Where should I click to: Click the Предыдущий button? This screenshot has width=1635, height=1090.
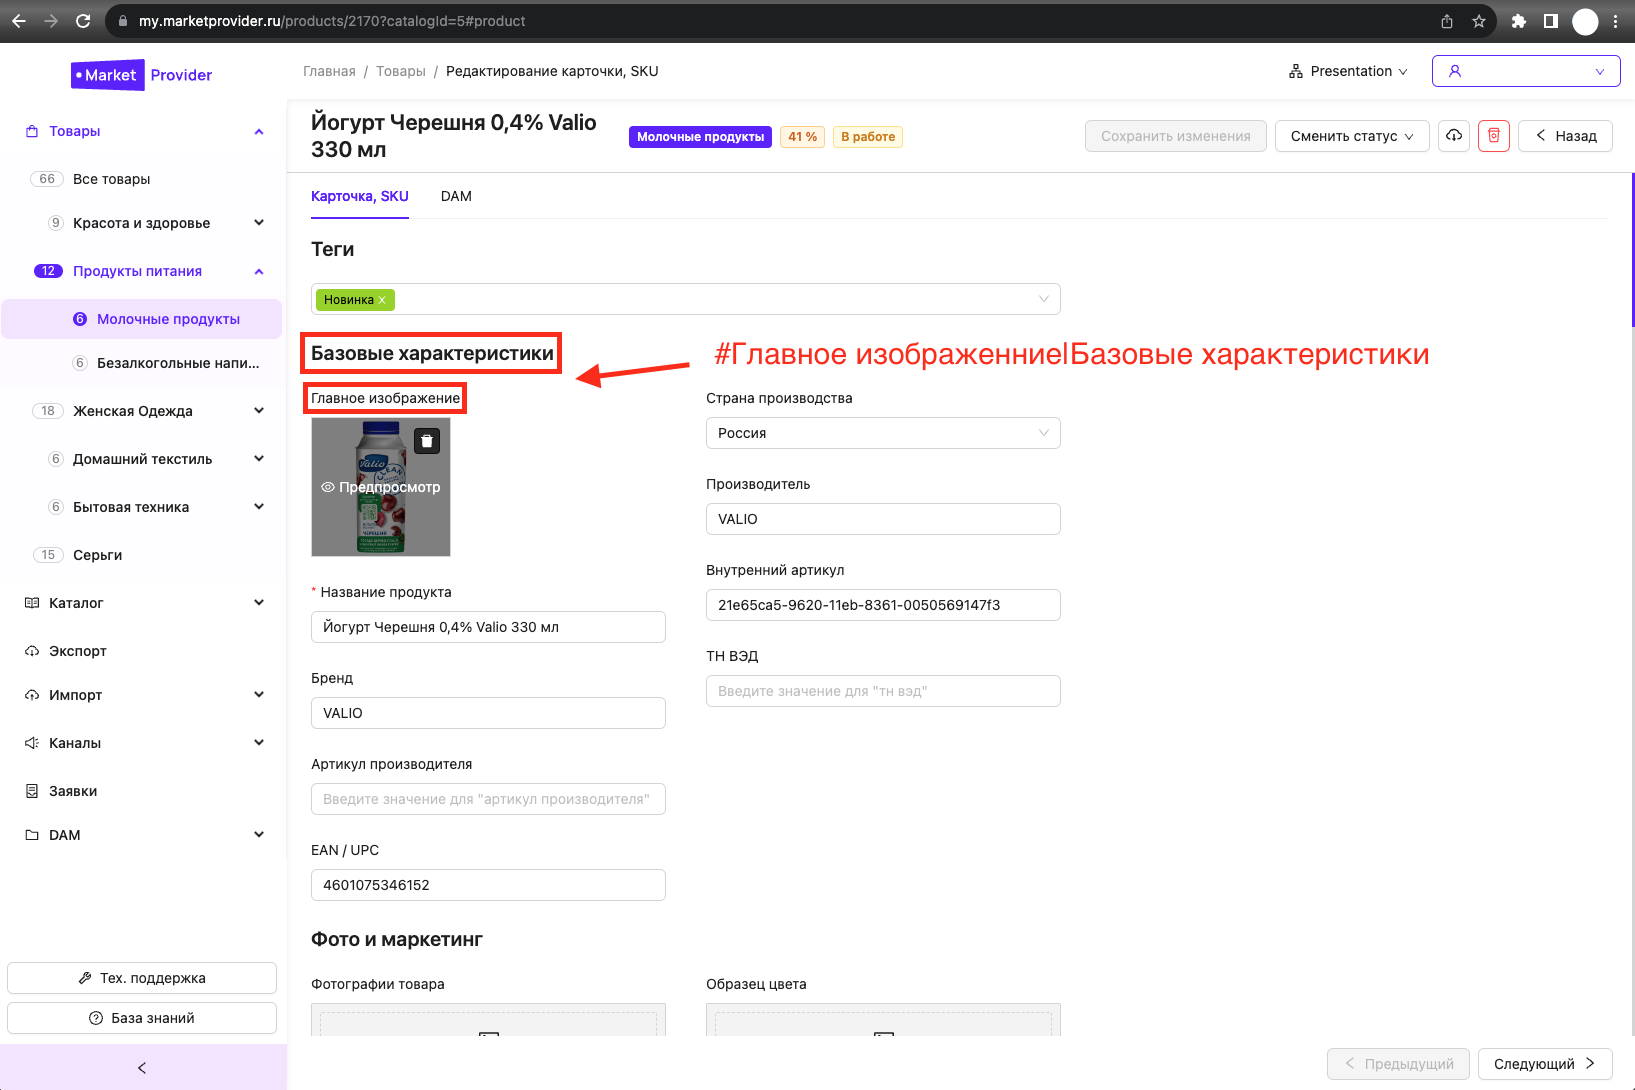[1398, 1064]
